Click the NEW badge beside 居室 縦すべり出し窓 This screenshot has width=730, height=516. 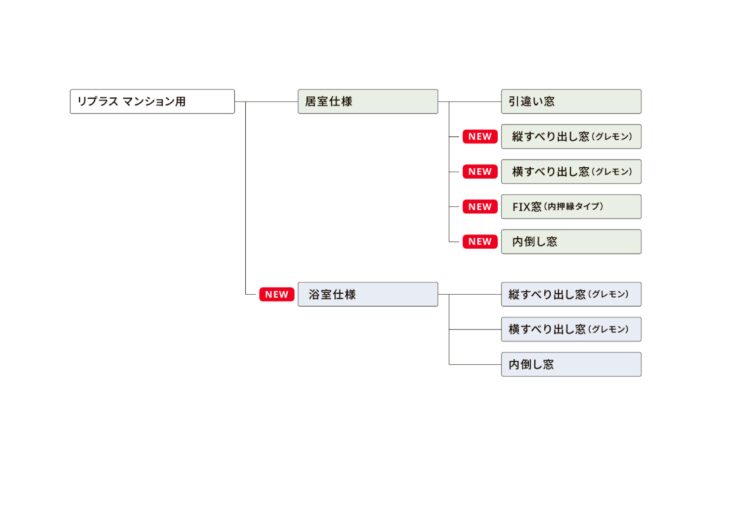(480, 136)
